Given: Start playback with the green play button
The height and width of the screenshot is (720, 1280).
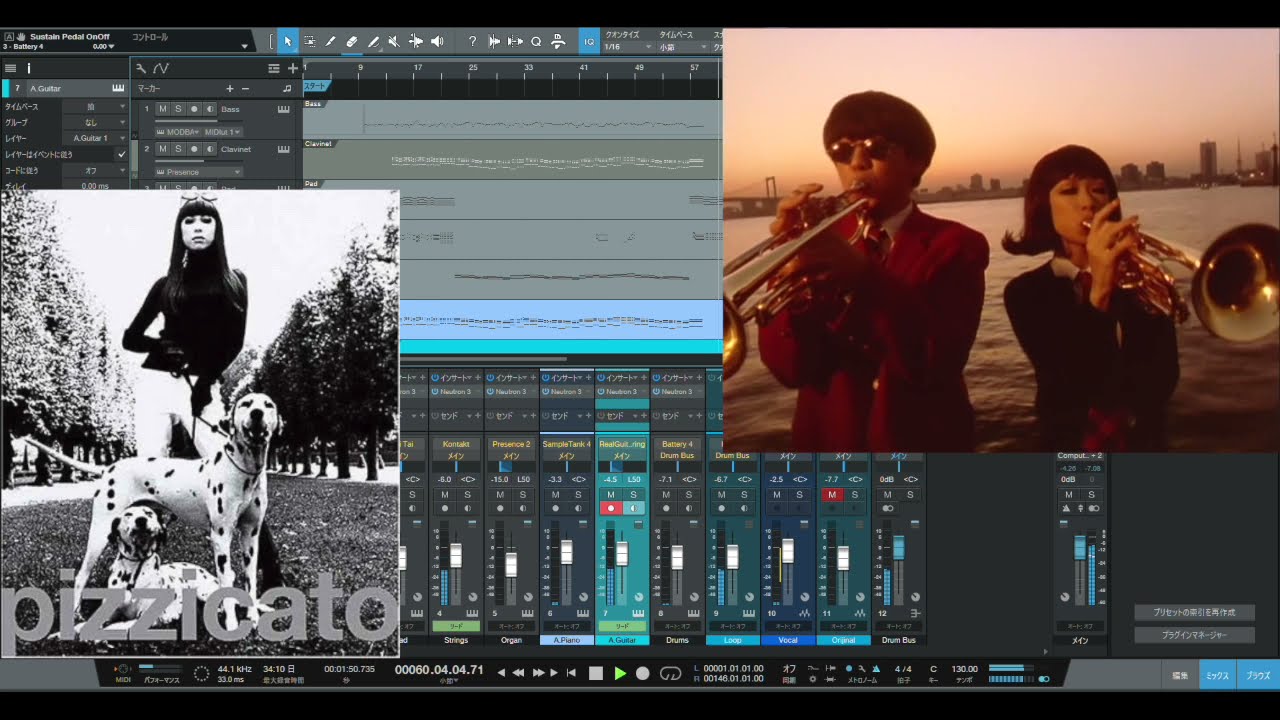Looking at the screenshot, I should [620, 674].
